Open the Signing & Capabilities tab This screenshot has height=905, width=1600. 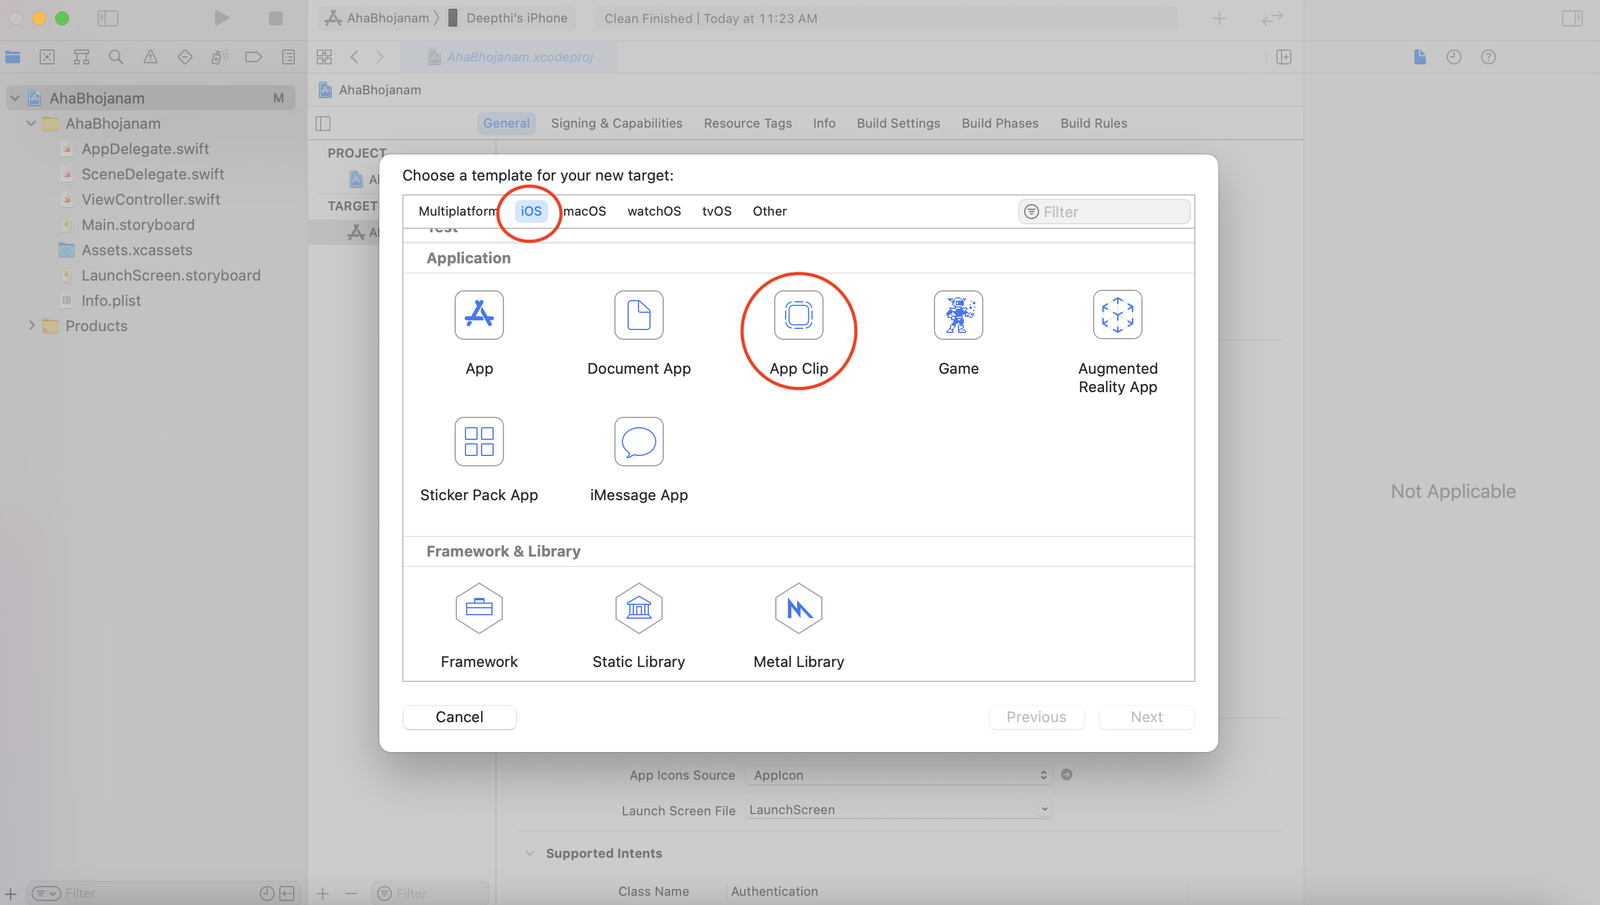point(617,123)
